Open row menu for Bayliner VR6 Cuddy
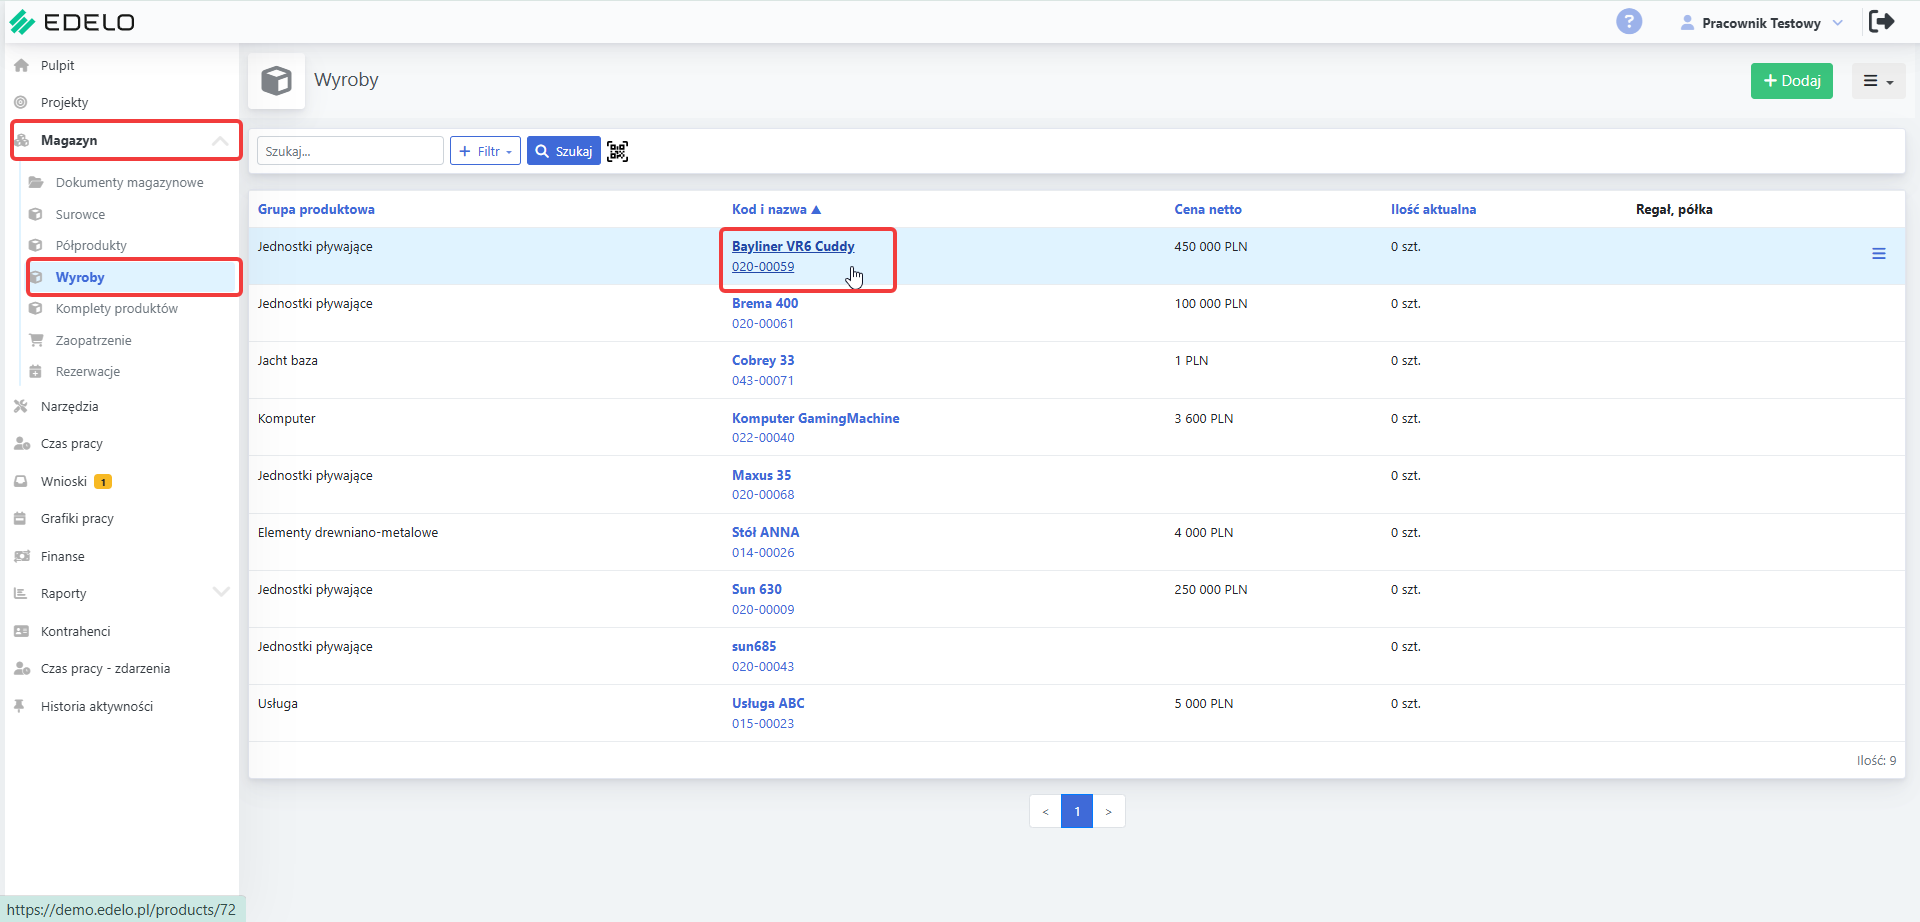 point(1879,254)
